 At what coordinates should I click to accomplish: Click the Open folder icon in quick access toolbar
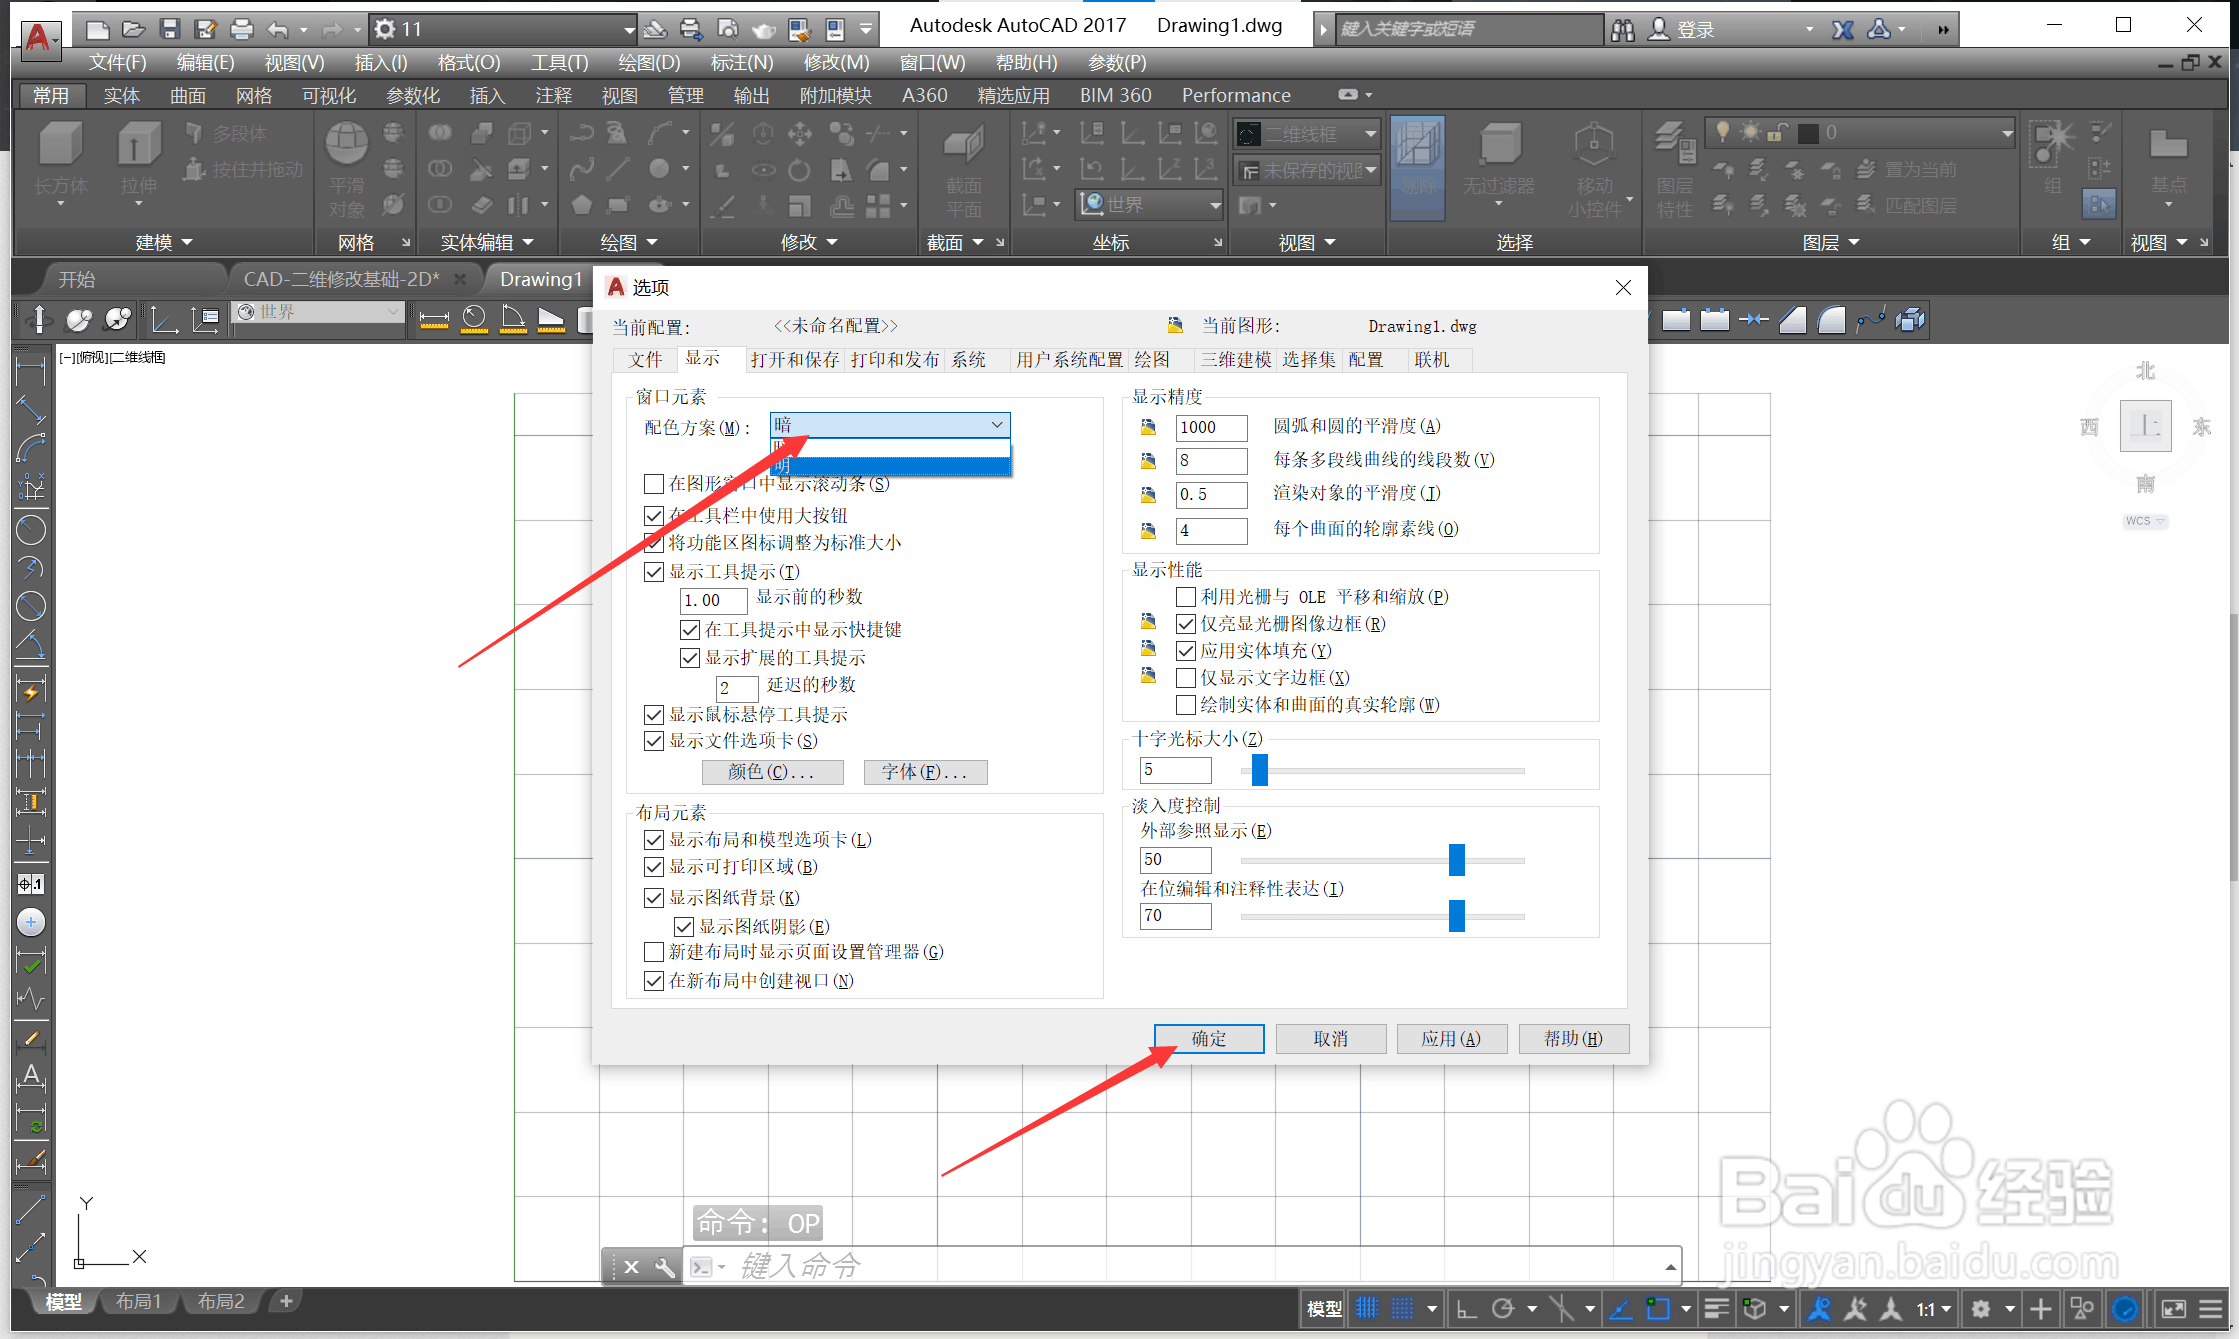pyautogui.click(x=133, y=29)
